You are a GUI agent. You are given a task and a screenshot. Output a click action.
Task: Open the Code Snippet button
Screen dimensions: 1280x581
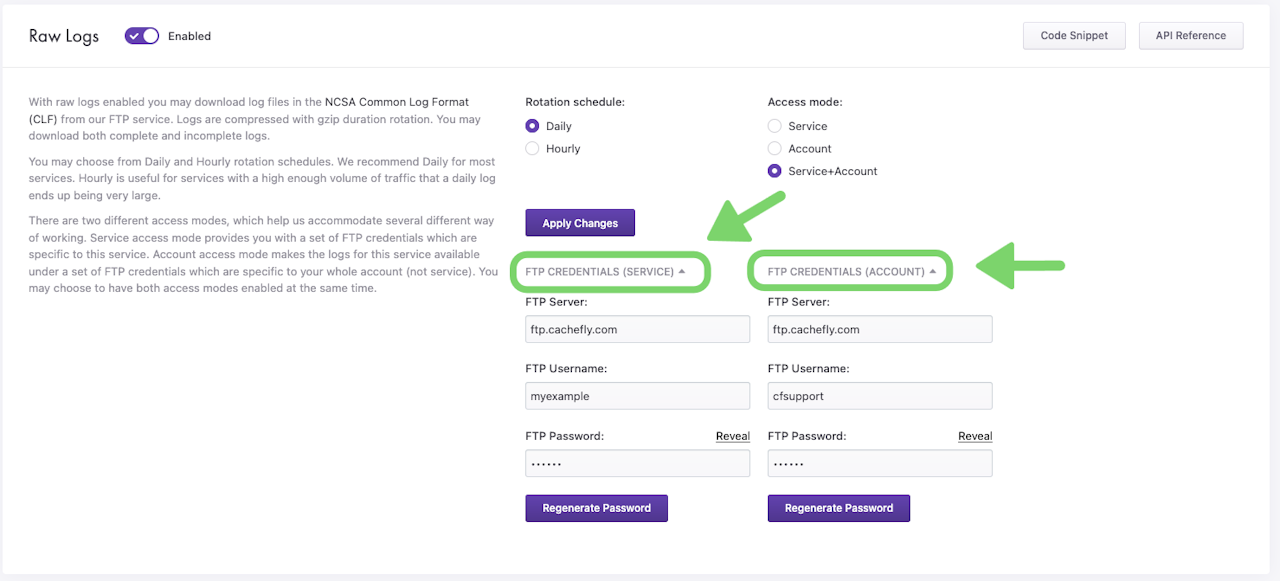[1074, 36]
